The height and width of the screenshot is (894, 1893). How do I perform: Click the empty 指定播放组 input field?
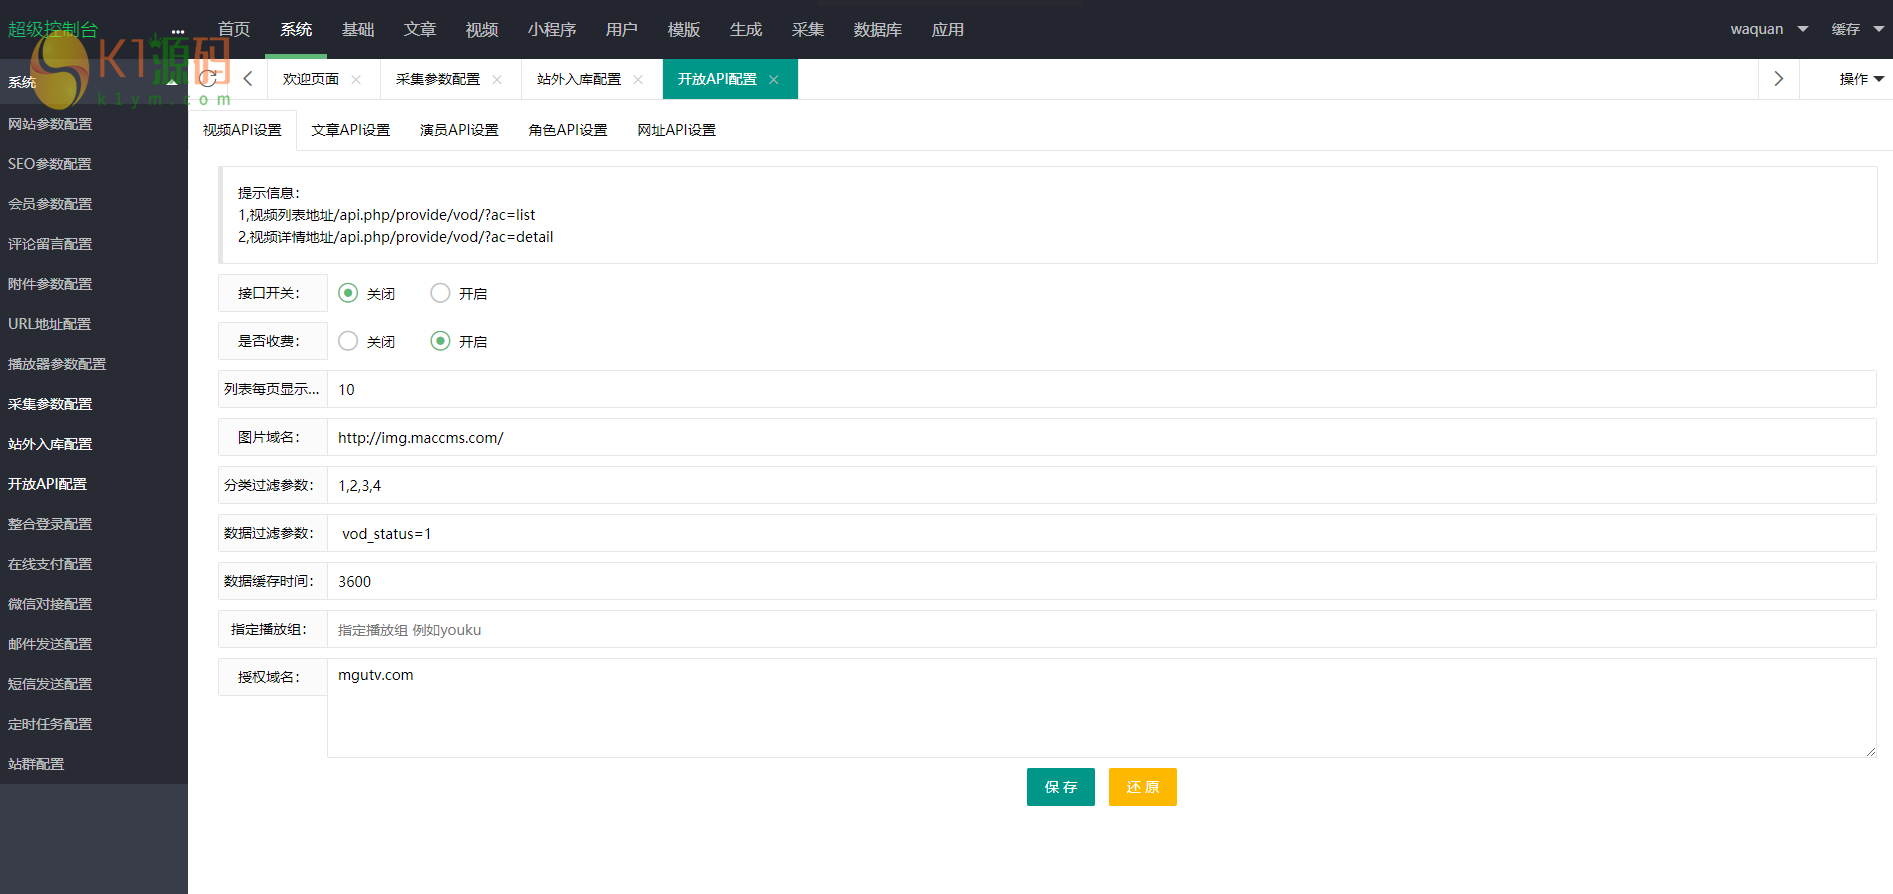(1102, 629)
